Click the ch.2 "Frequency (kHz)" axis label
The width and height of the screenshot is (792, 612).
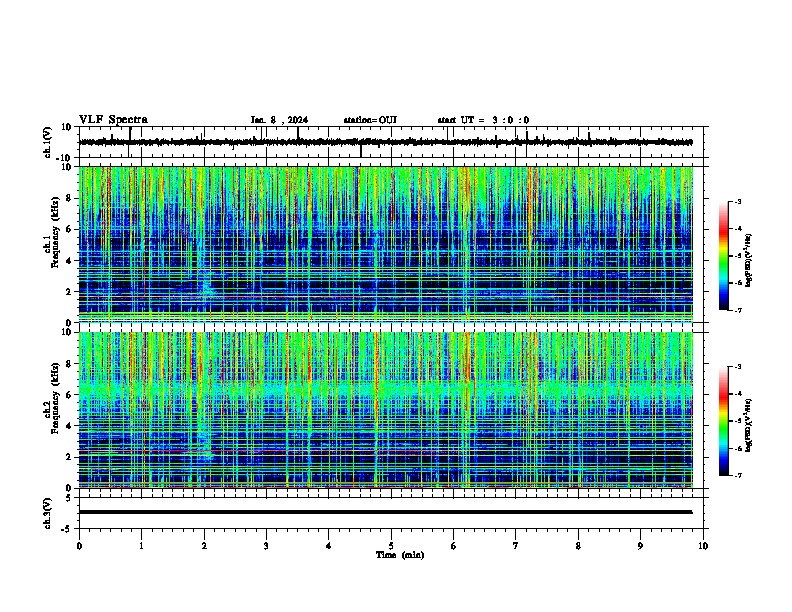(56, 397)
